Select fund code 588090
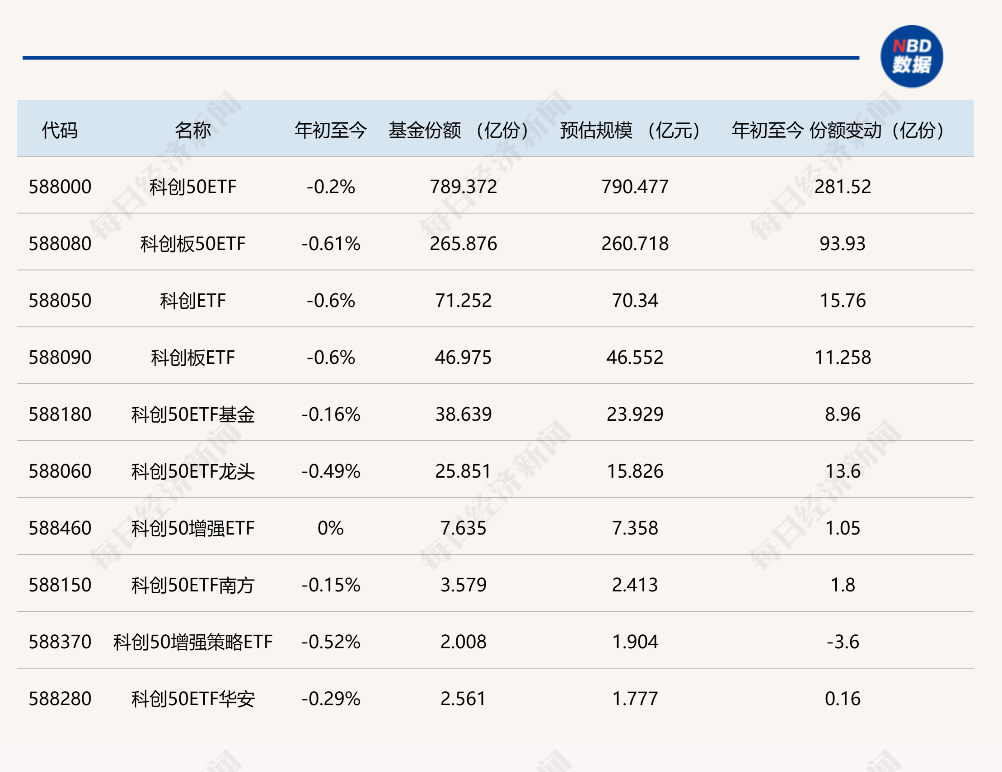Viewport: 1002px width, 772px height. tap(60, 358)
